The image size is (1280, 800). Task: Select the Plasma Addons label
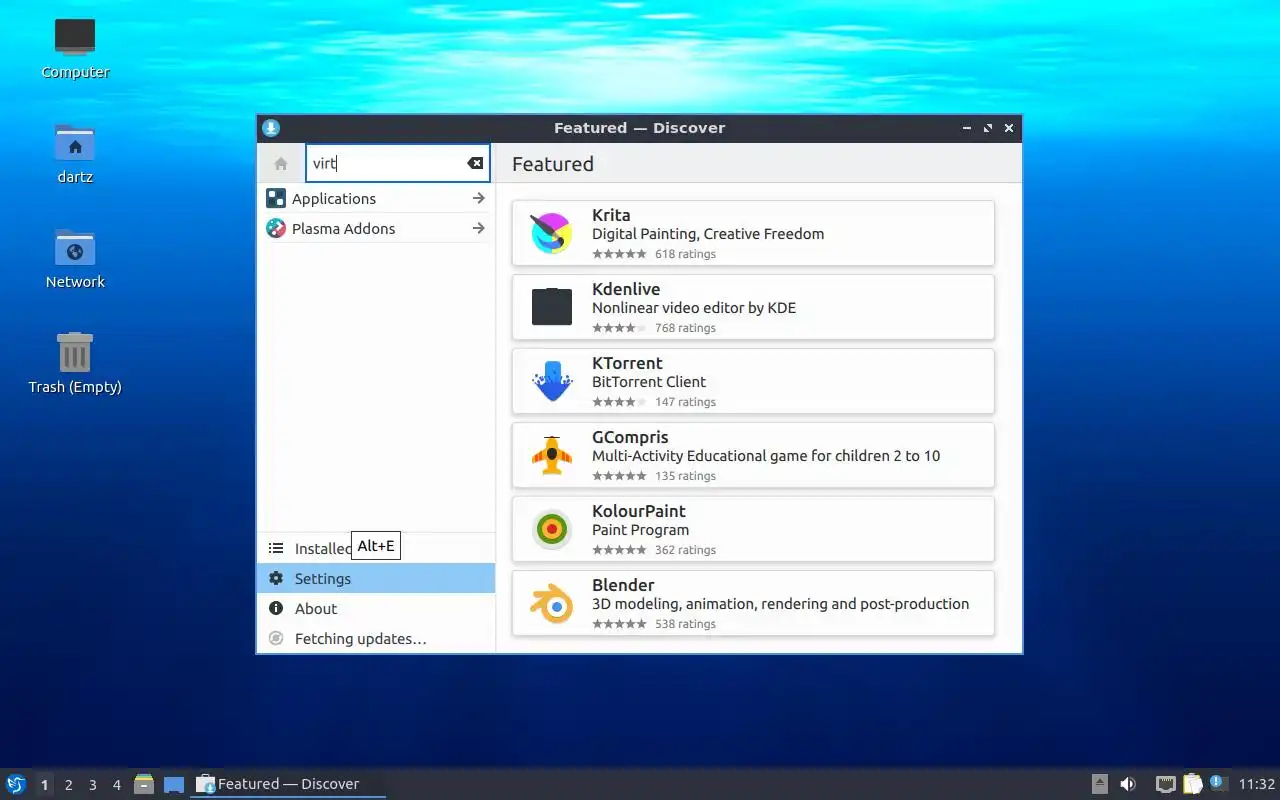coord(343,228)
